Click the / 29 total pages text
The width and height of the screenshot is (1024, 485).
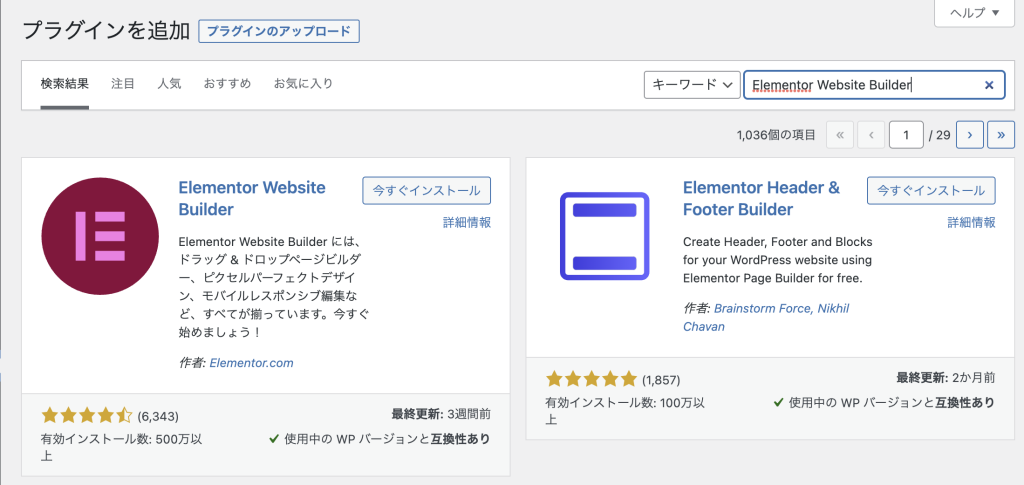[x=939, y=135]
